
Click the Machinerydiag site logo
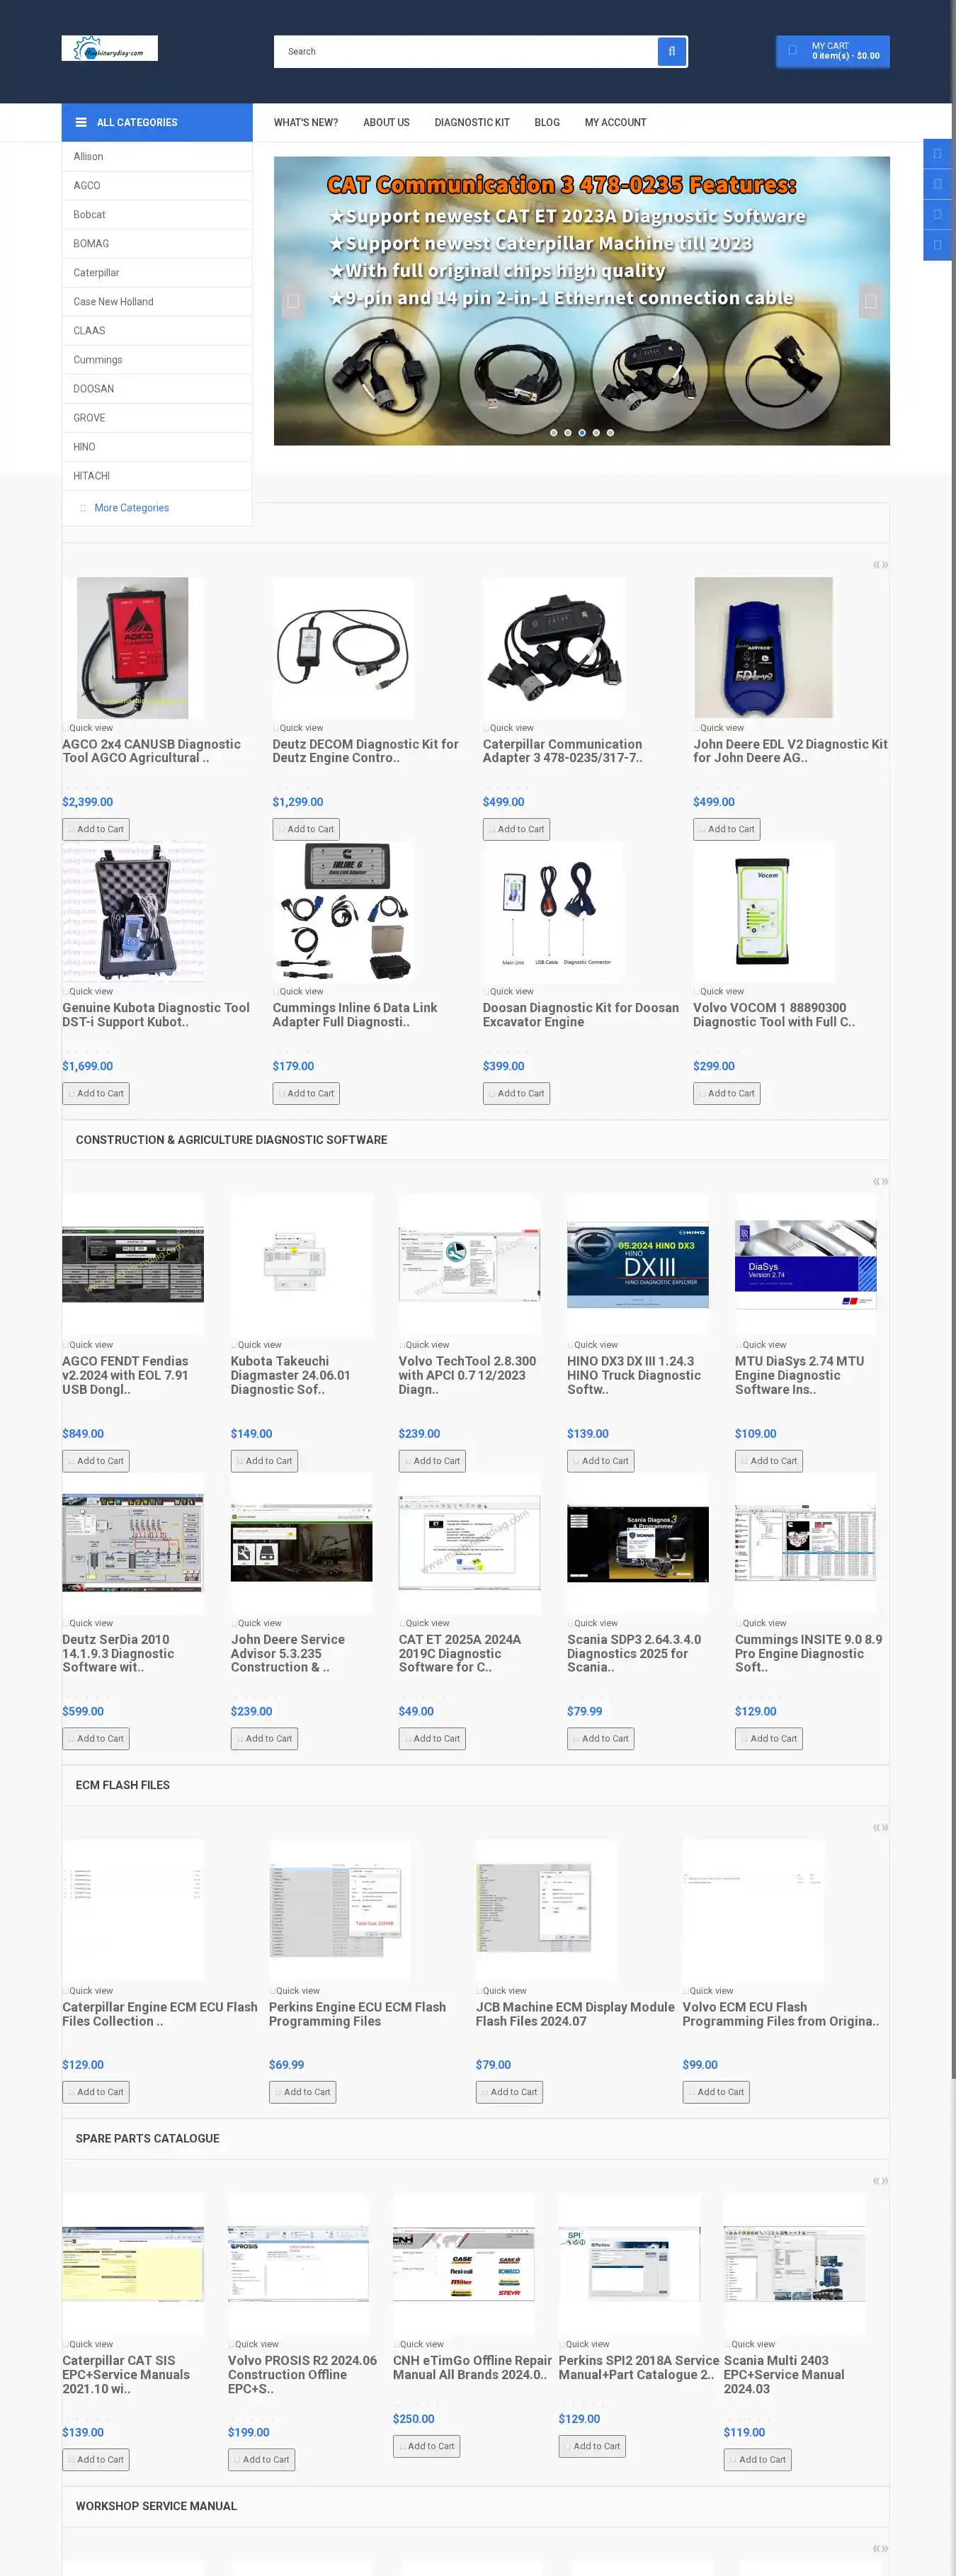[109, 49]
